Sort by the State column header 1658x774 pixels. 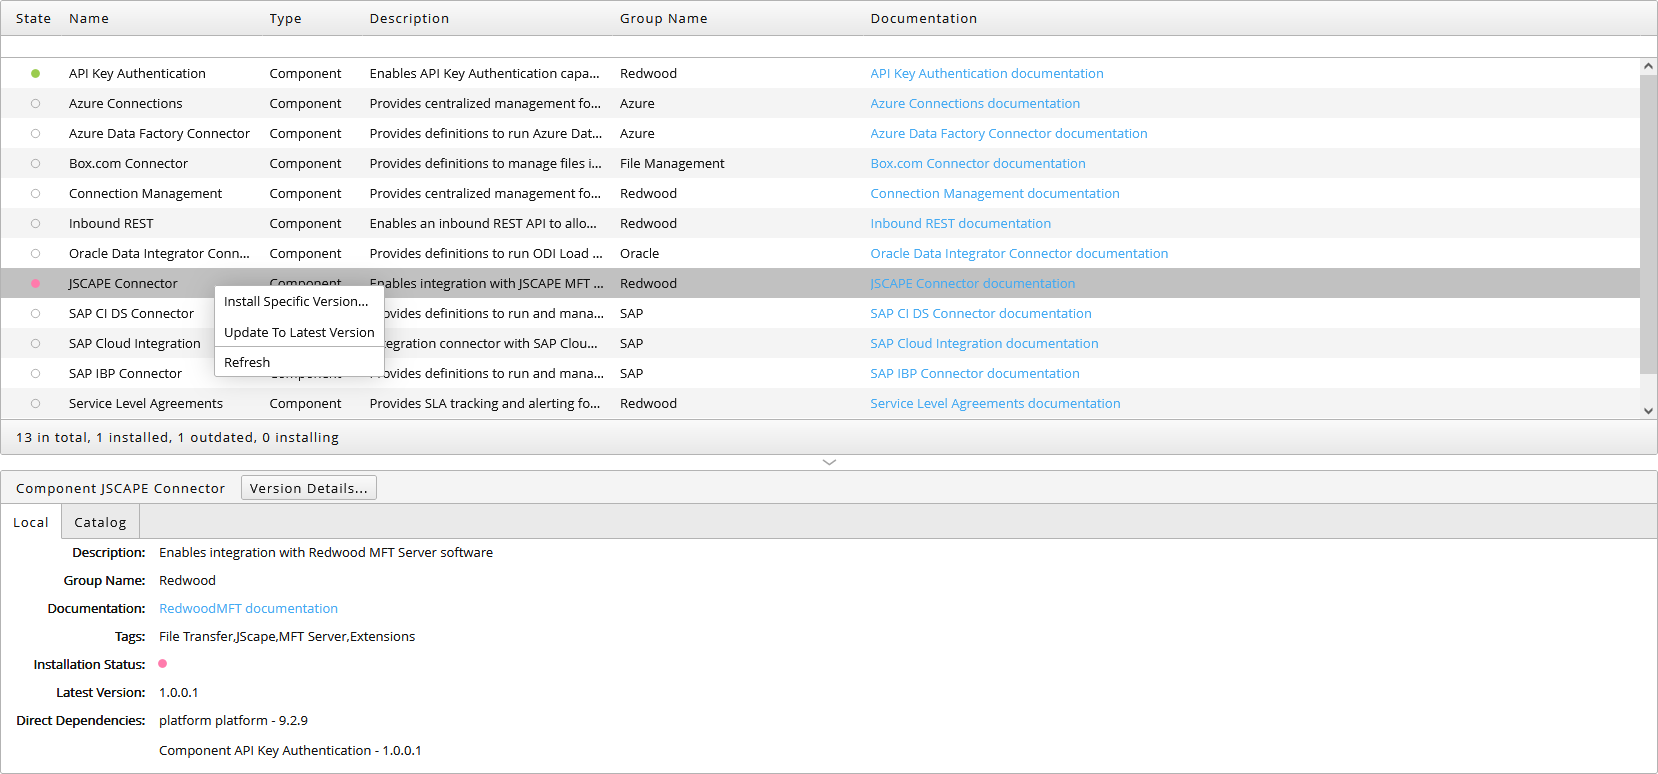[33, 18]
